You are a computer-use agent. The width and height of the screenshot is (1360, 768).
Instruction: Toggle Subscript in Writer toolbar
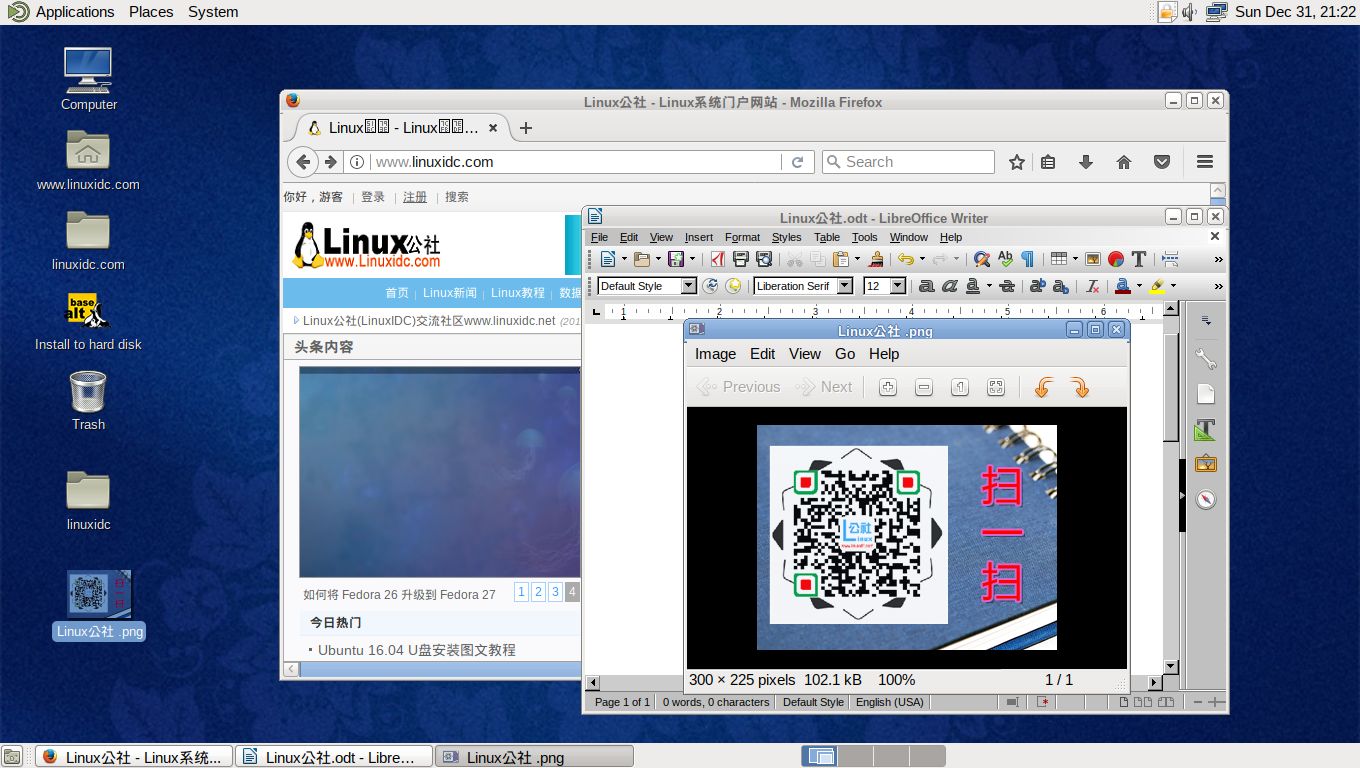pyautogui.click(x=1061, y=286)
